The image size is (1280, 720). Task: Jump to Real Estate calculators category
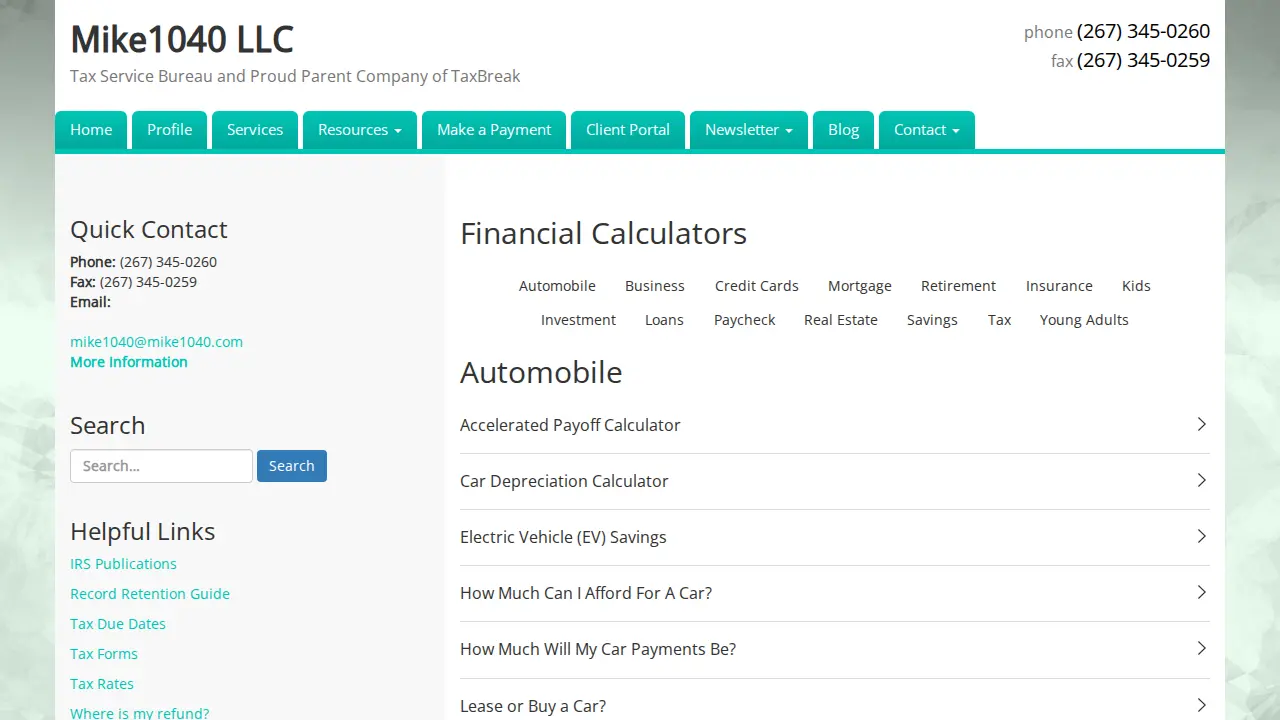point(841,320)
